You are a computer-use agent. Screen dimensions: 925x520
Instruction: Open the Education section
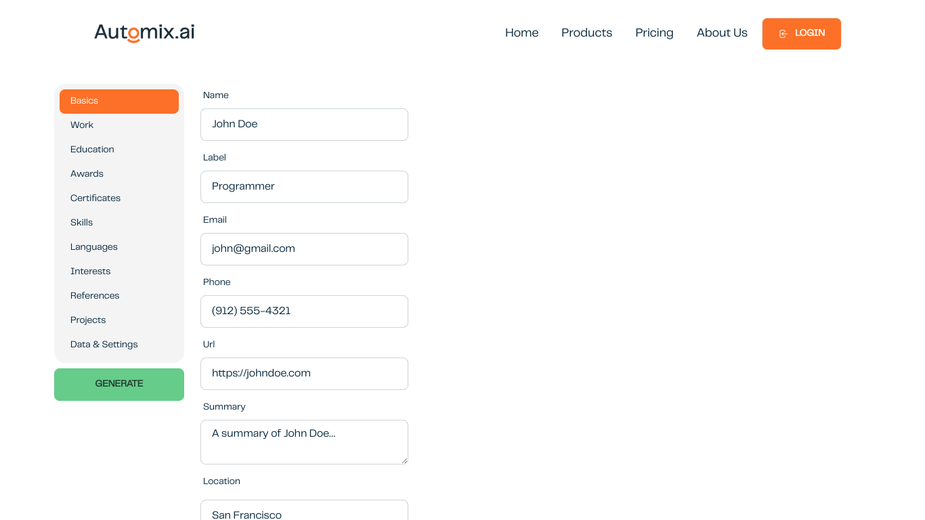(119, 149)
